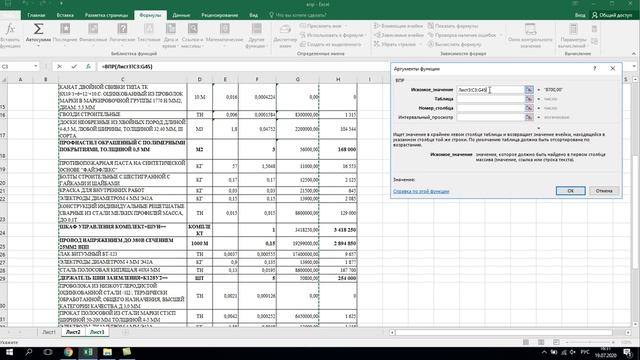640x360 pixels.
Task: Open the Watch Window icon
Action: [x=530, y=35]
